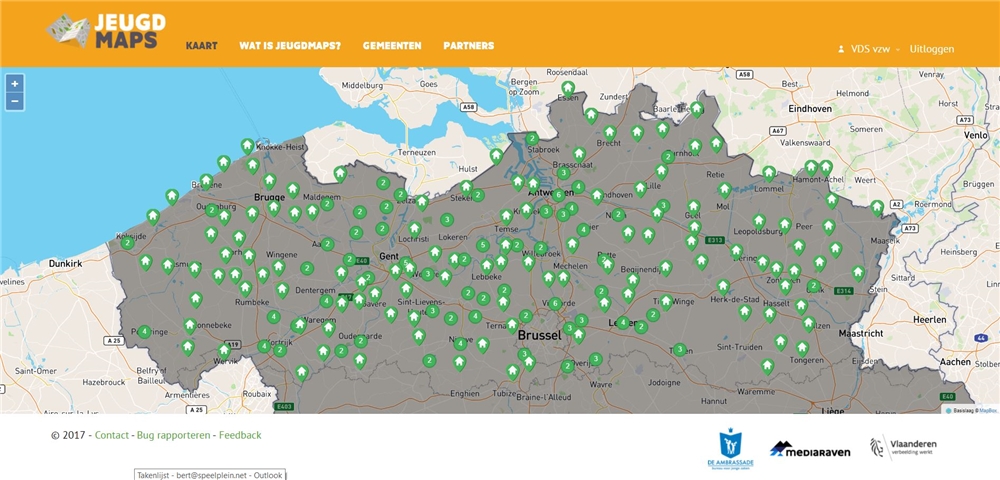
Task: Open cluster 5 marker west of Willebroek
Action: tap(483, 245)
